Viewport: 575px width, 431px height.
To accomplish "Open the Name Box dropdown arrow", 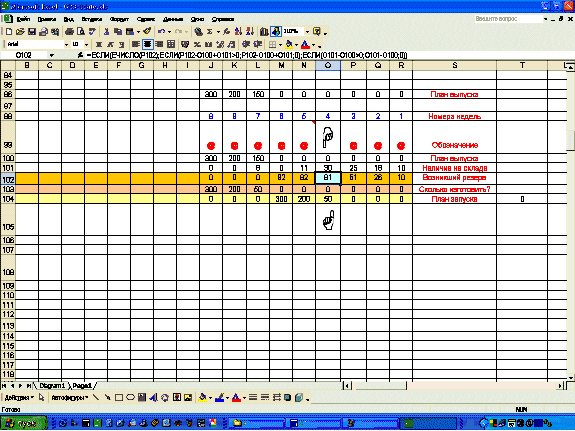I will (x=52, y=55).
